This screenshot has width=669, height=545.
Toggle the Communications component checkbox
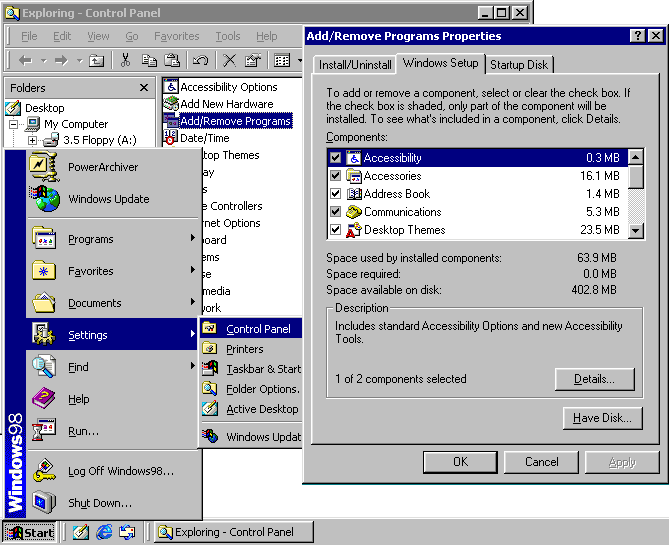pyautogui.click(x=335, y=211)
